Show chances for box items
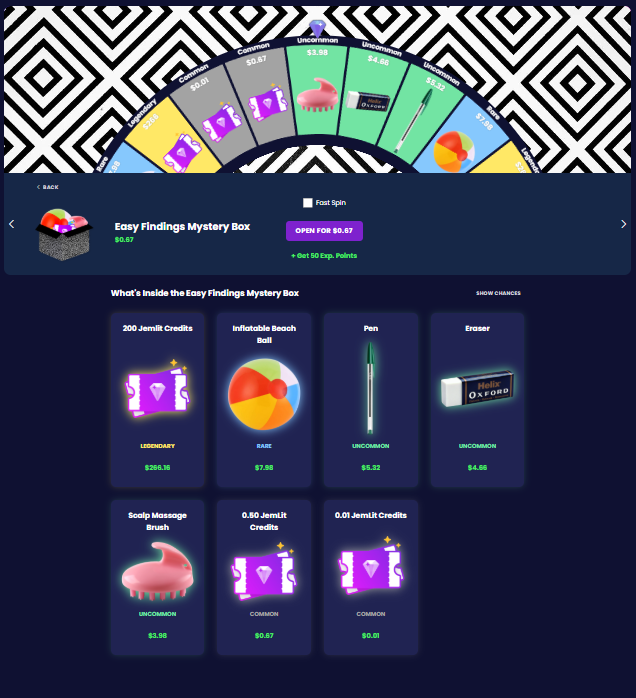Screen dimensions: 636x698 point(498,293)
